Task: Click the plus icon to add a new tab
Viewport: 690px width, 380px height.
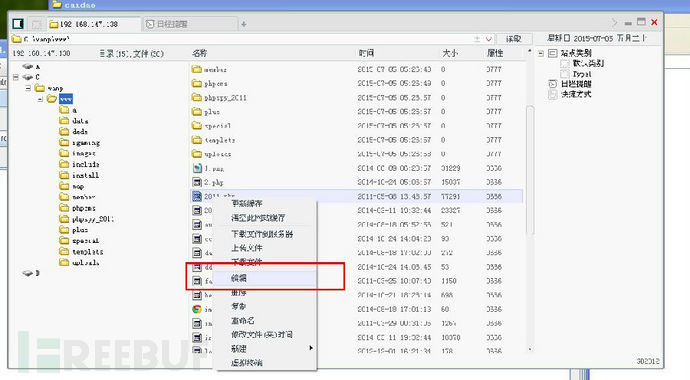Action: 244,24
